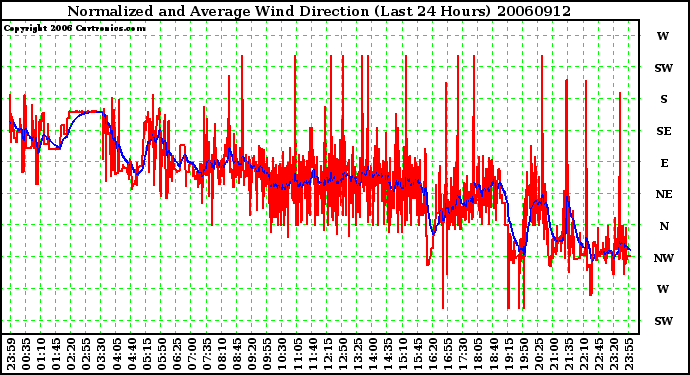Select the 'E' direction axis label
This screenshot has width=690, height=375.
point(664,163)
